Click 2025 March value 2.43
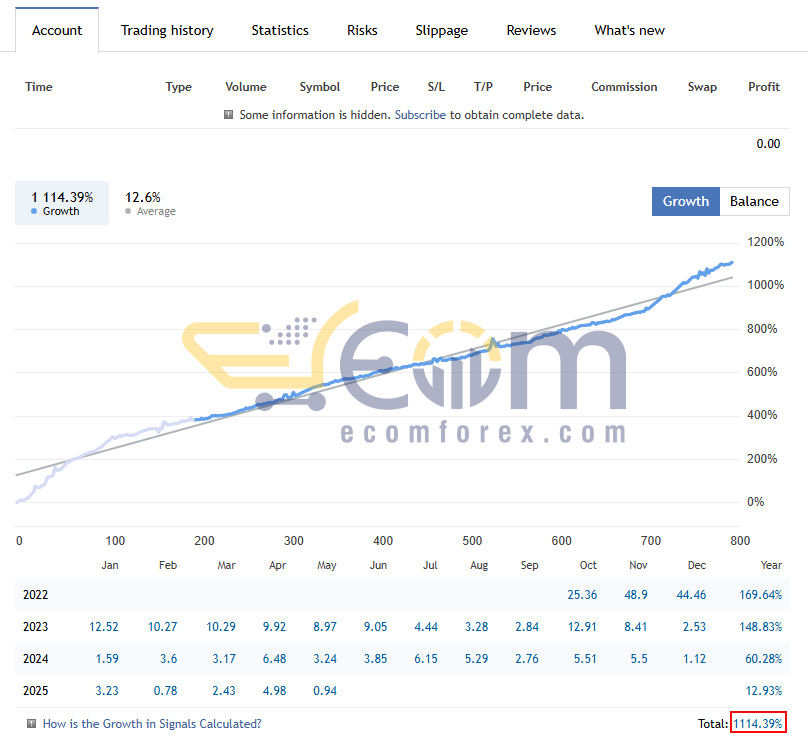 (224, 690)
